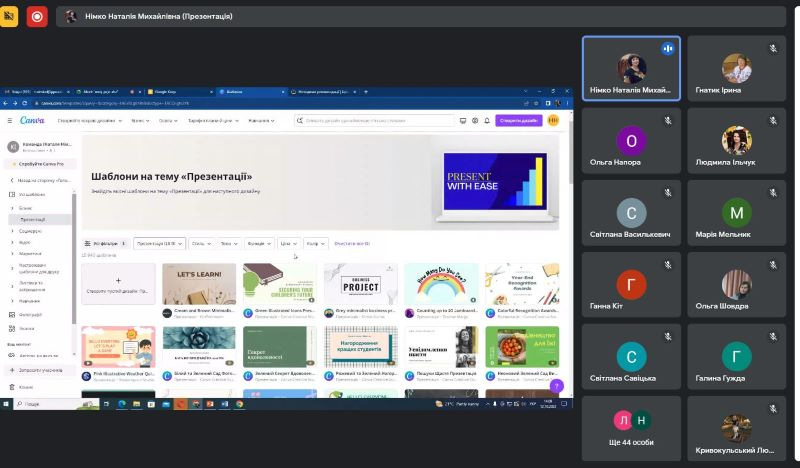Open the rainbow How Many Do You See template
The height and width of the screenshot is (468, 800).
[x=441, y=284]
